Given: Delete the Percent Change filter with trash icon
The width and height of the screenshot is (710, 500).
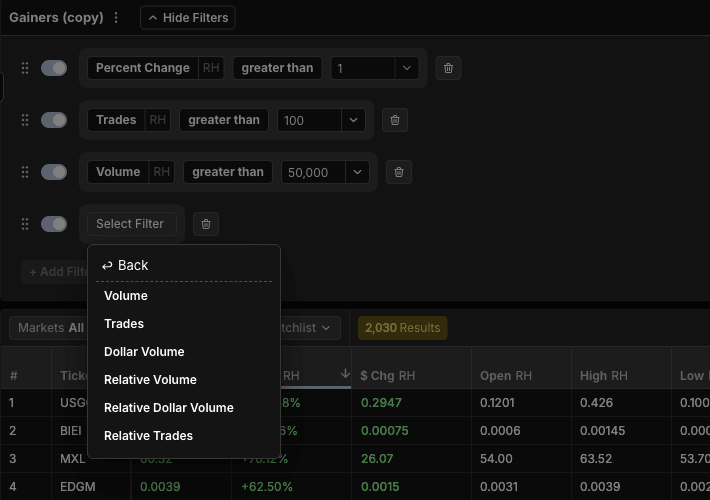Looking at the screenshot, I should [448, 68].
